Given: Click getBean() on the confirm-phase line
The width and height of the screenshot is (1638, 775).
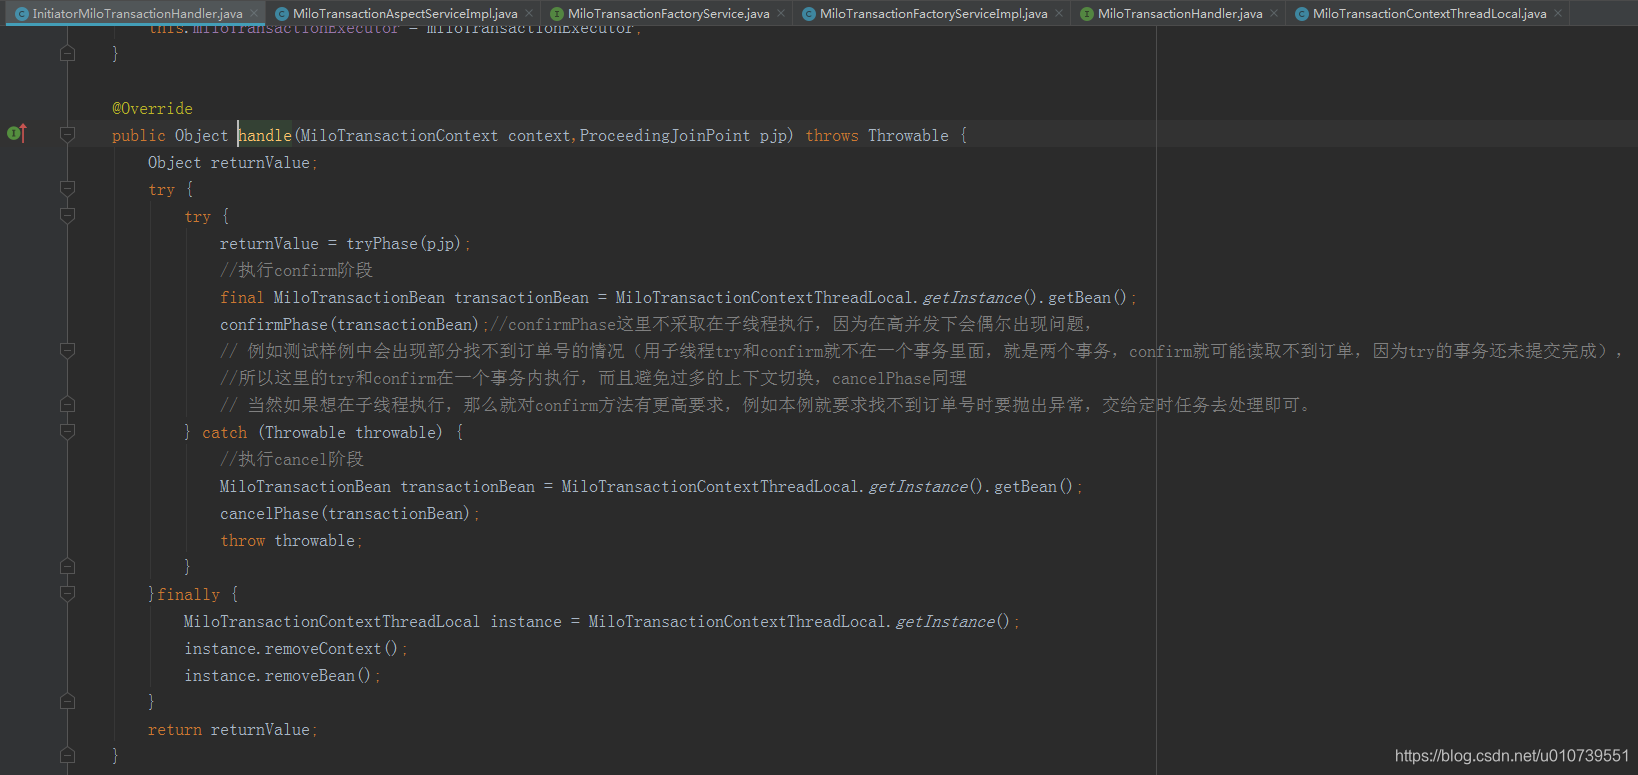Looking at the screenshot, I should 1087,297.
